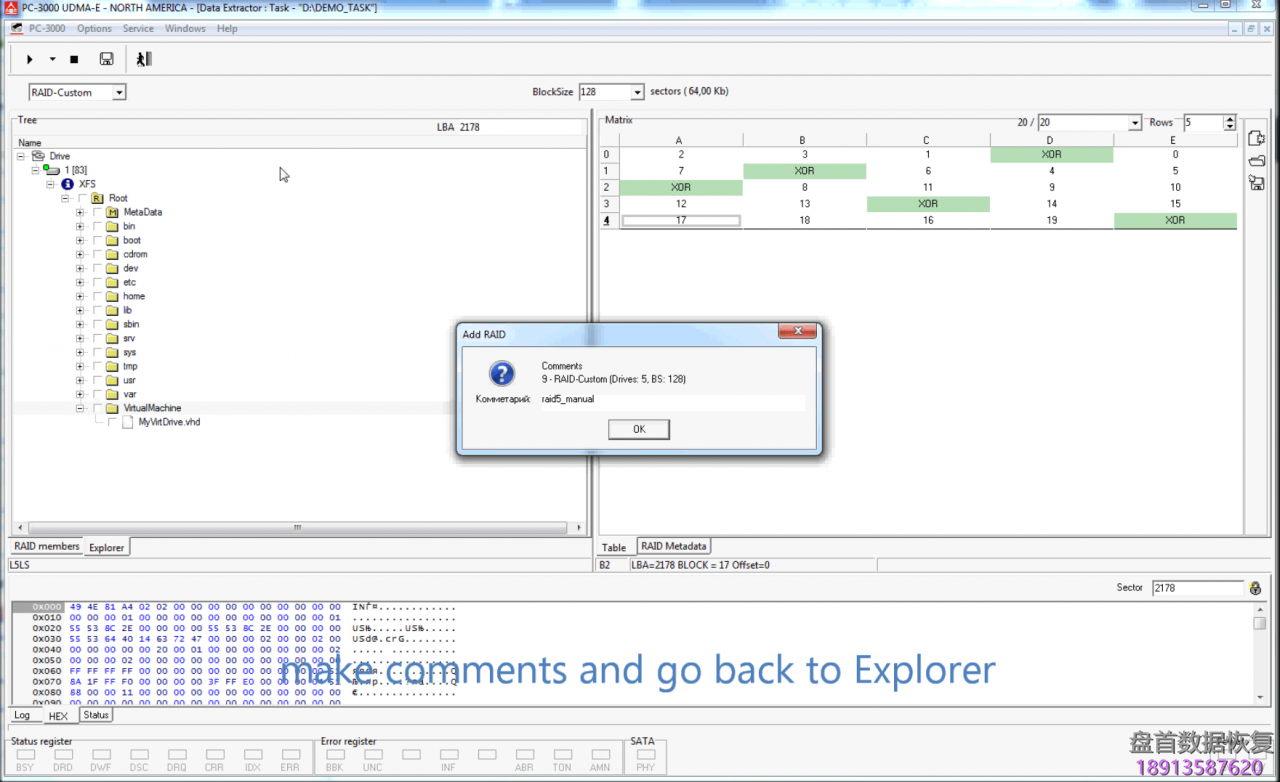Tick the checkbox for MyVirtDrive.vhd

click(x=113, y=422)
